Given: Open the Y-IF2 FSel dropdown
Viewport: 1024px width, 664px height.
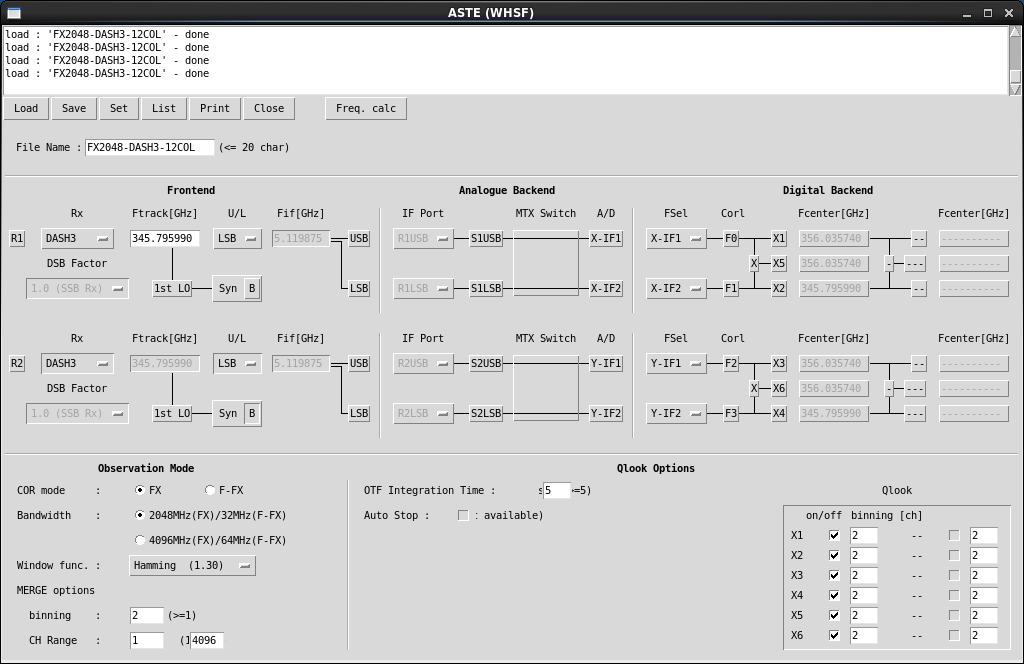Looking at the screenshot, I should pyautogui.click(x=676, y=413).
